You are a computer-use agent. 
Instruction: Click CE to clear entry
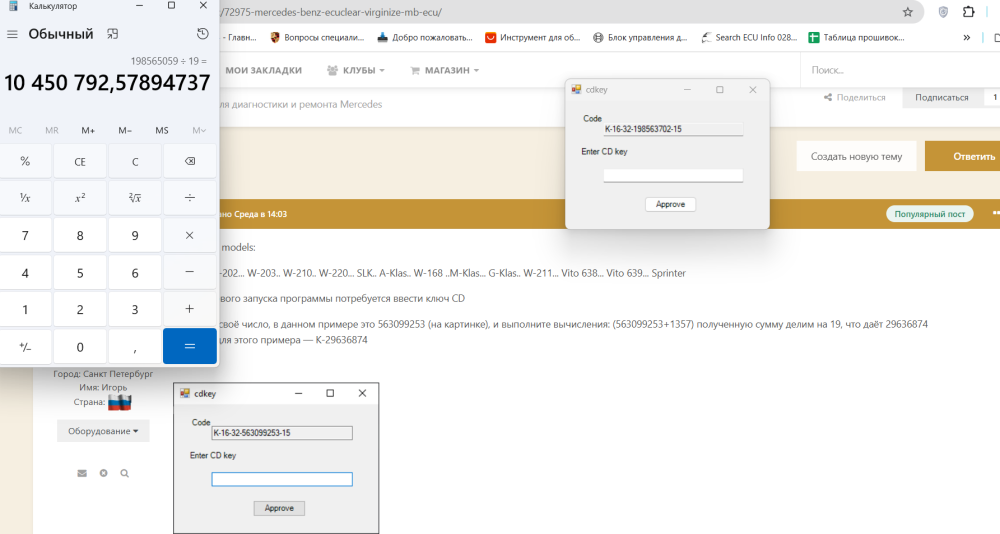pos(80,161)
